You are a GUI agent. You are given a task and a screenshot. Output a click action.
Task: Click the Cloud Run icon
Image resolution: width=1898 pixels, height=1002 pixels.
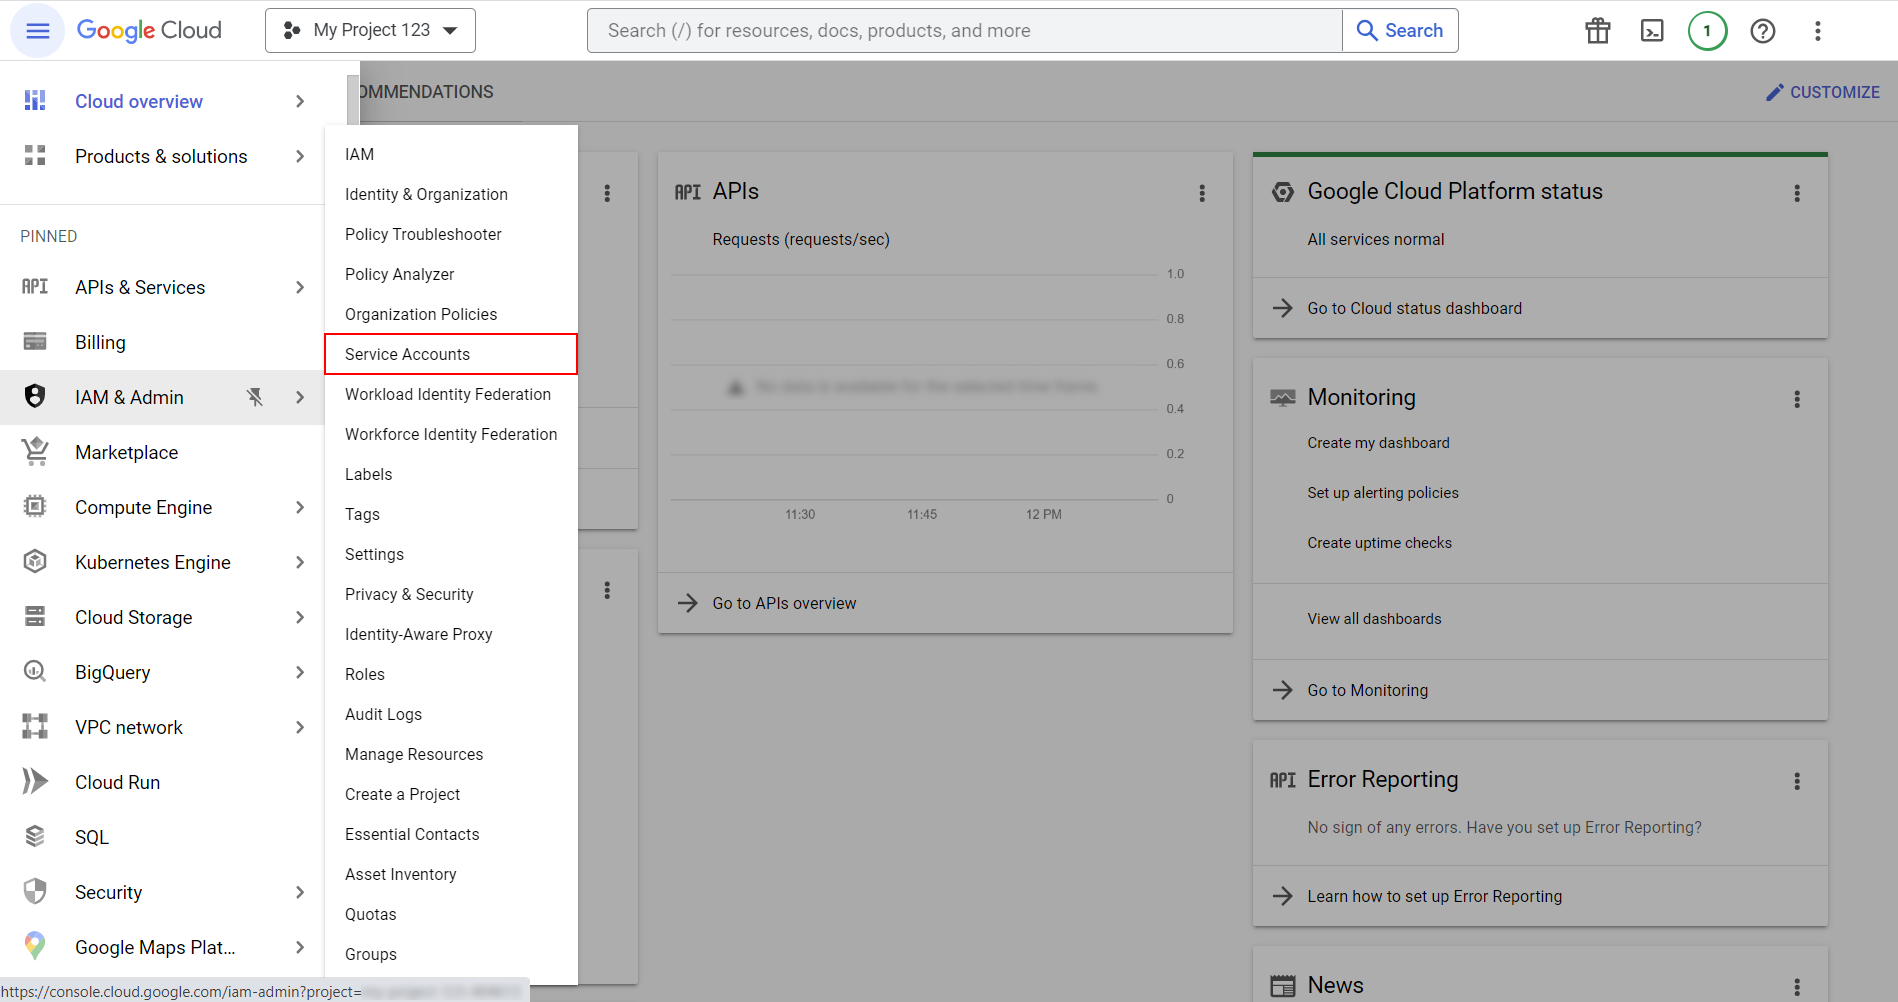pos(35,782)
